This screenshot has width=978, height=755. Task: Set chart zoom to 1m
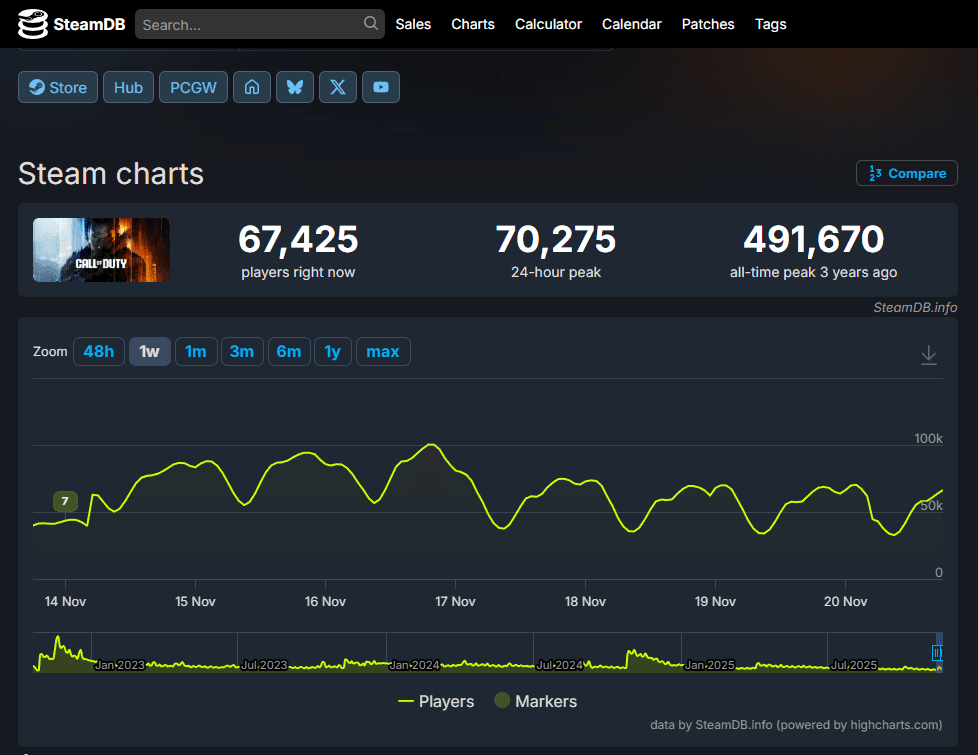(x=196, y=351)
